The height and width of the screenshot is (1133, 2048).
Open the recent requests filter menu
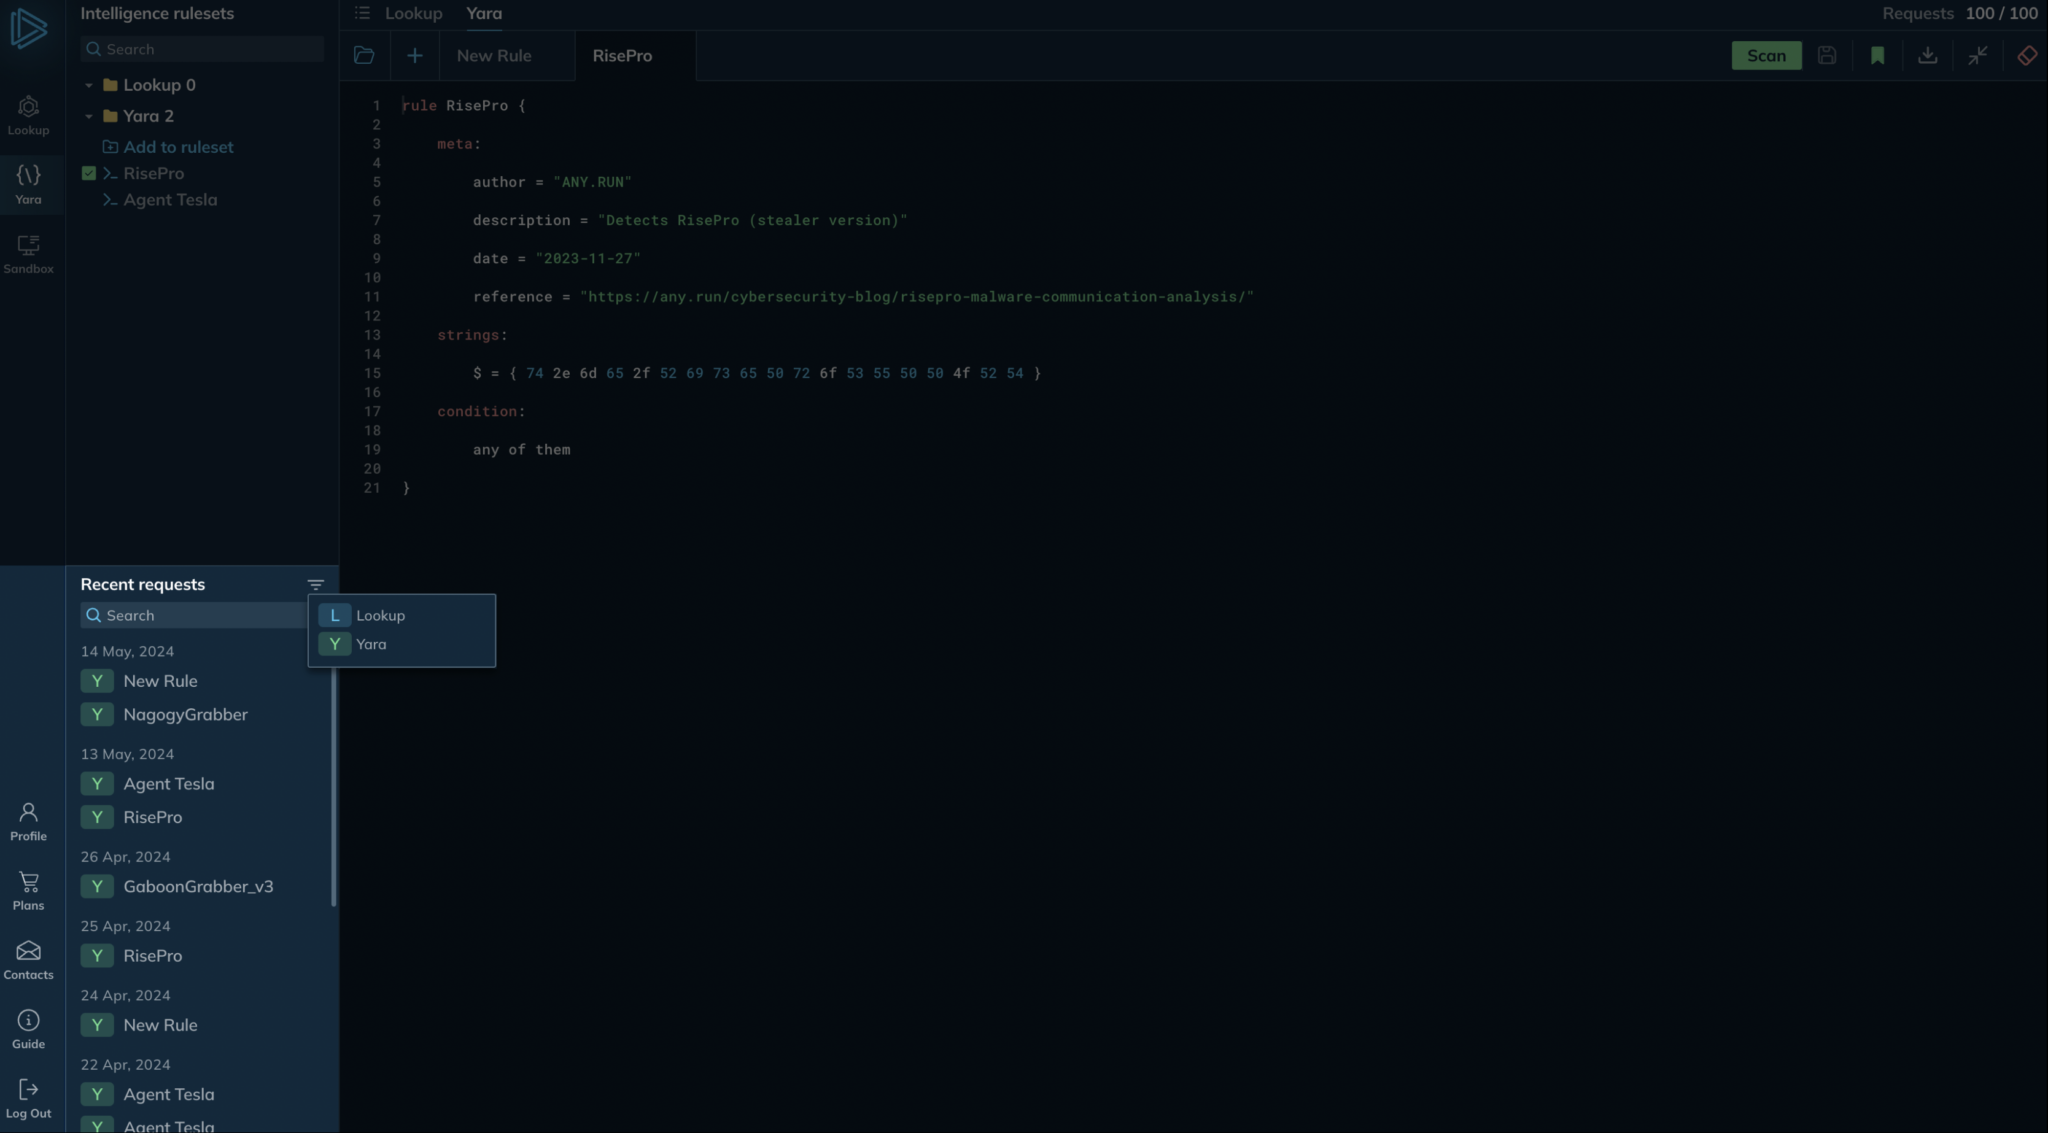click(x=315, y=584)
